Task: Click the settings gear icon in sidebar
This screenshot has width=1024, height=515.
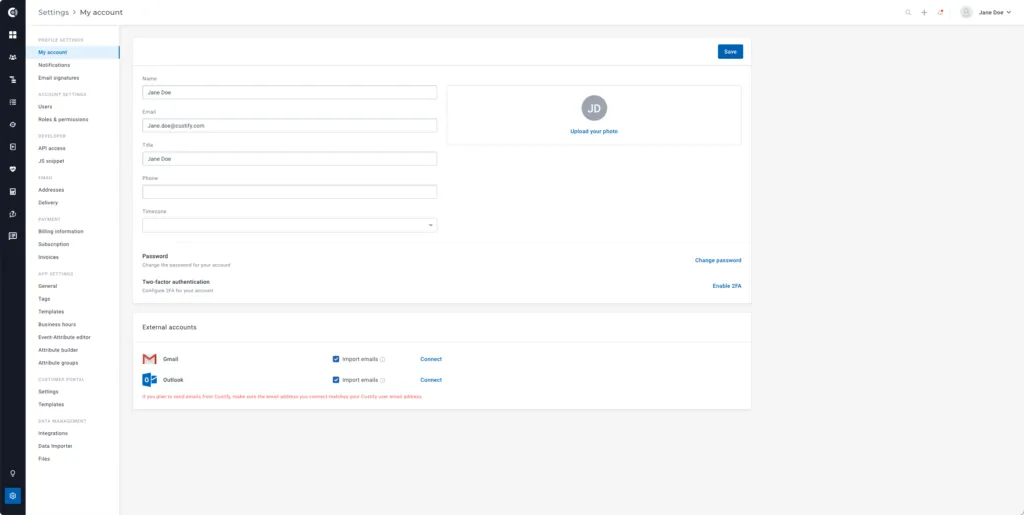Action: [12, 496]
